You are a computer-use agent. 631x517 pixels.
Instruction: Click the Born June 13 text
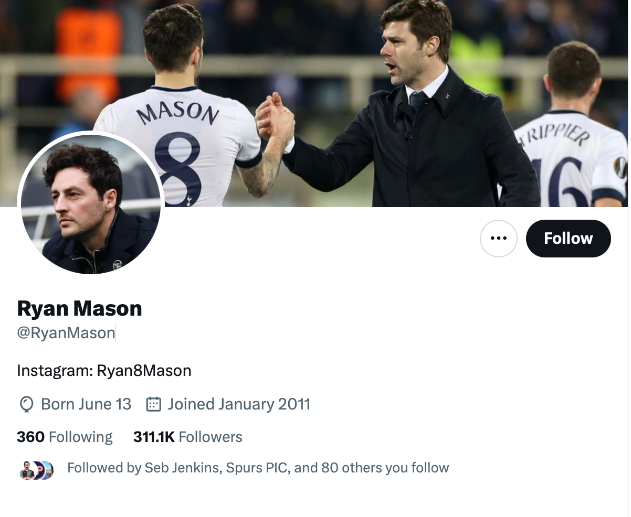[86, 405]
